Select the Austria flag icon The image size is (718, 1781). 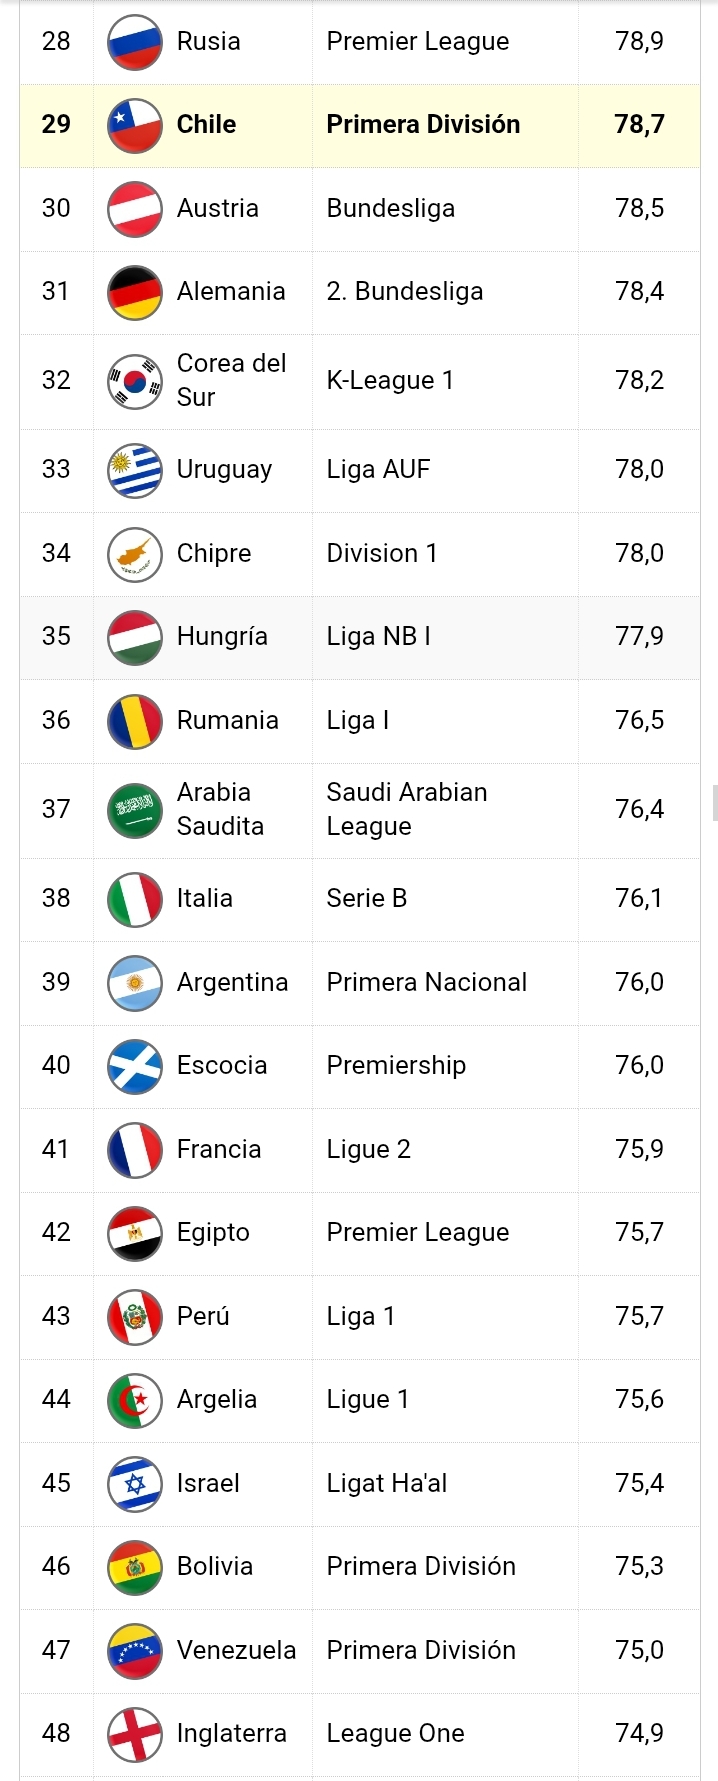[x=134, y=209]
